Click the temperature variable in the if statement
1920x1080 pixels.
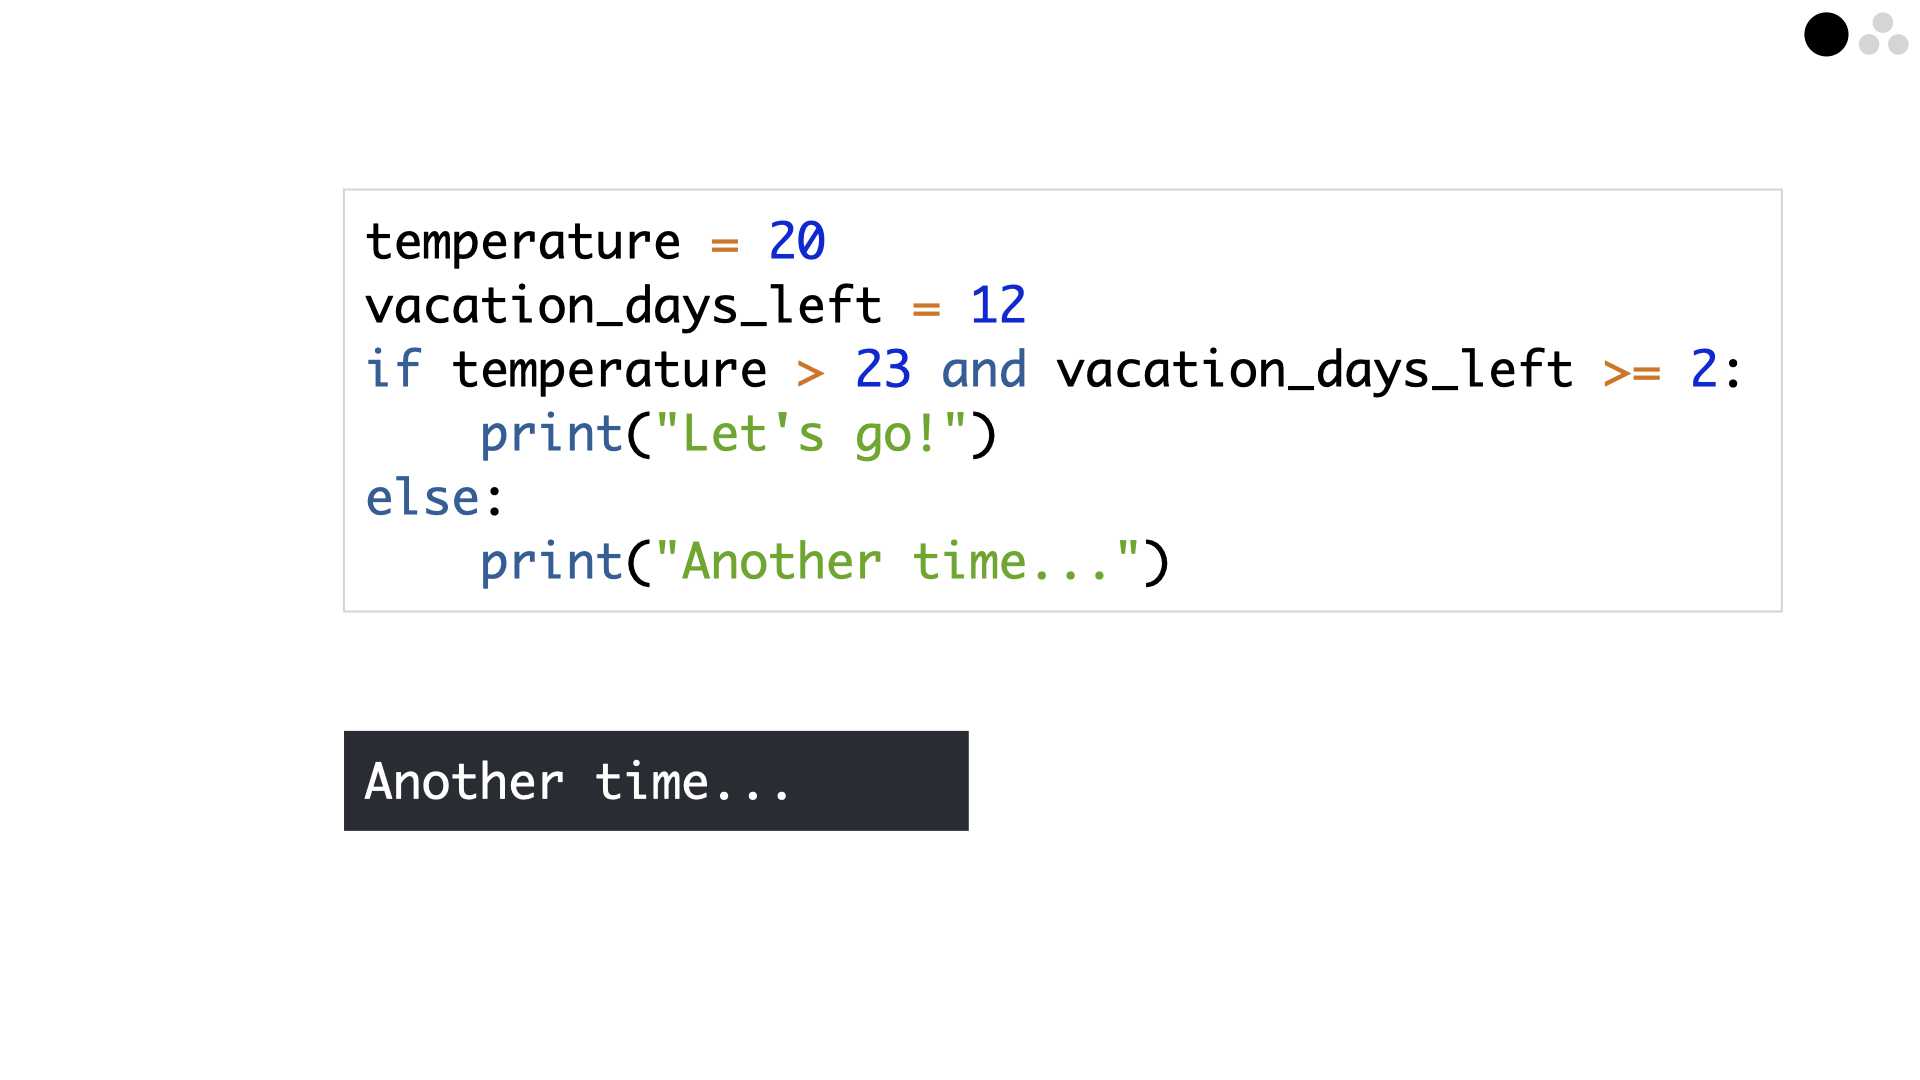[609, 370]
